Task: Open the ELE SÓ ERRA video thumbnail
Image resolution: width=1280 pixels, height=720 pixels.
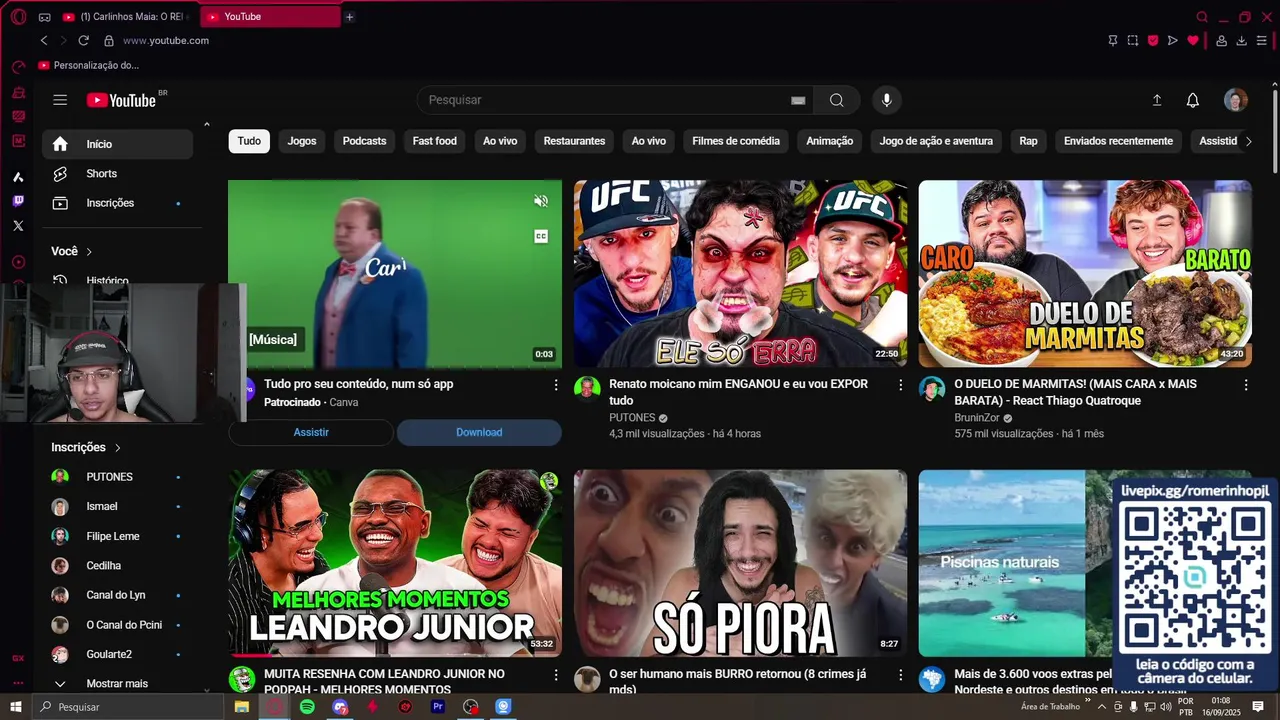Action: 740,274
